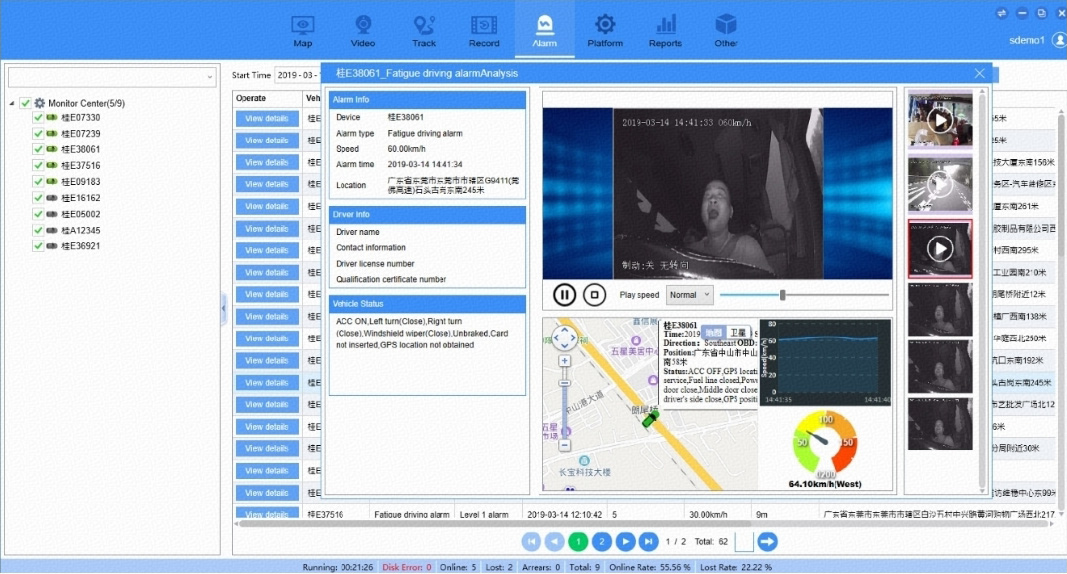Viewport: 1067px width, 574px height.
Task: Click the map pan direction control
Action: coord(564,338)
